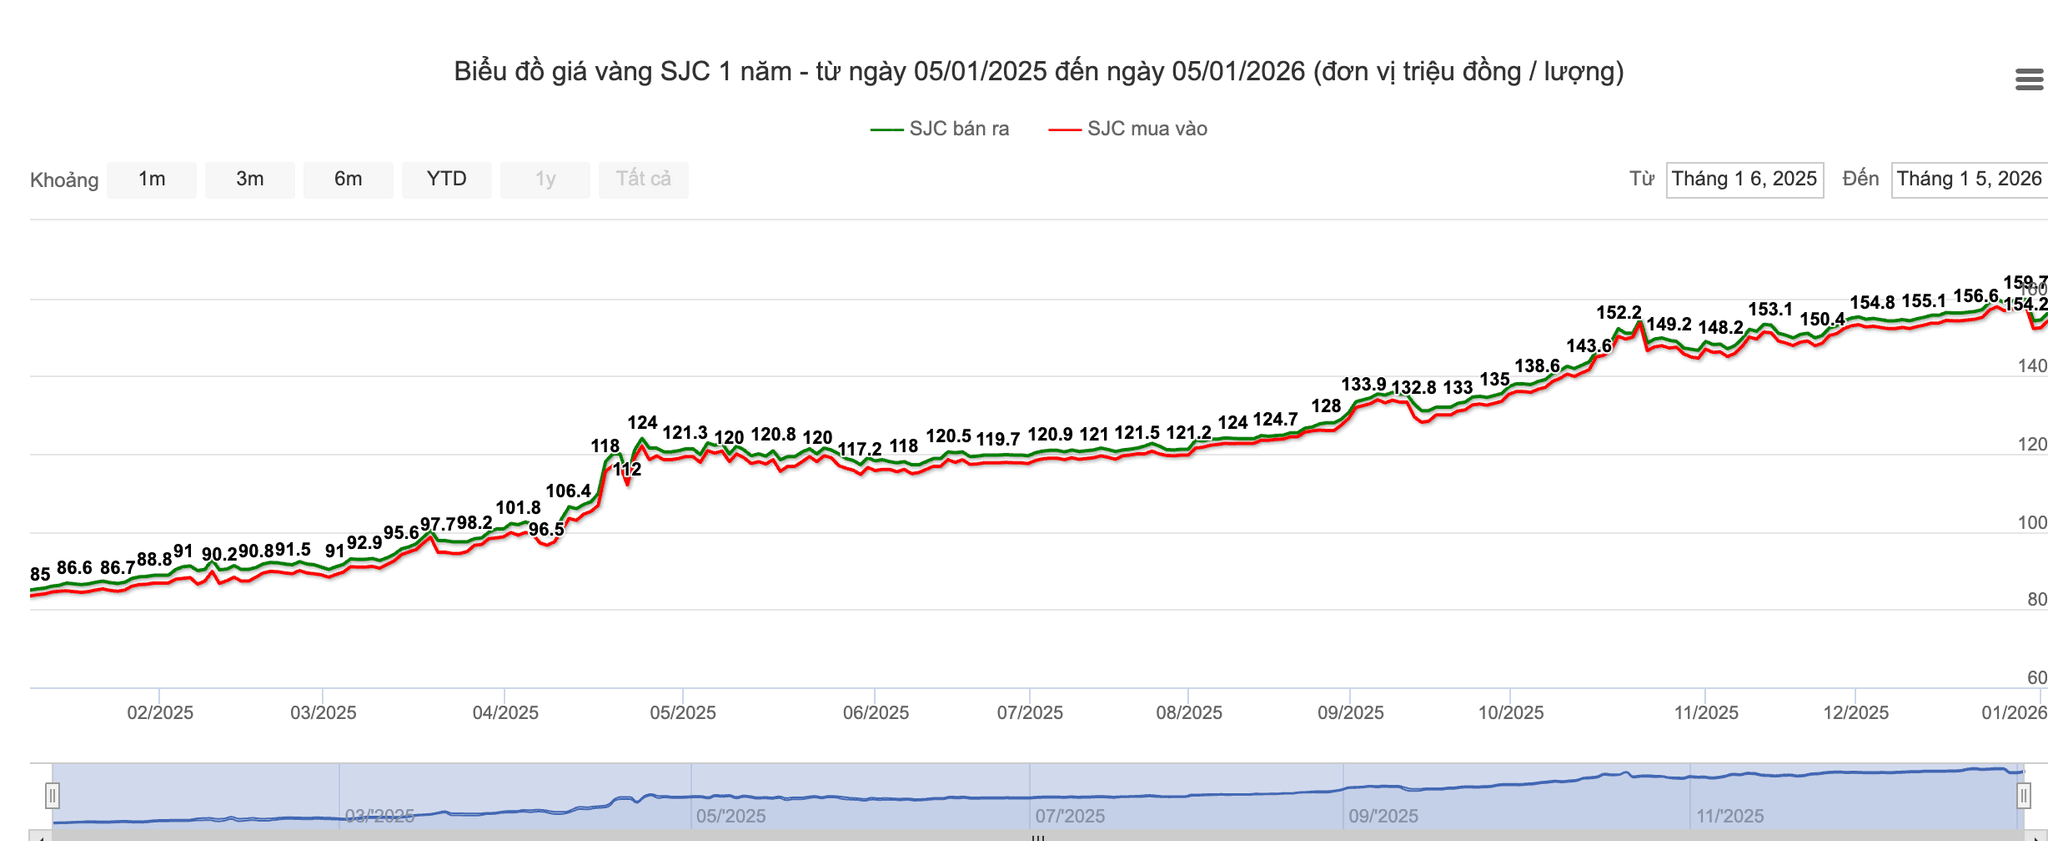Click the 128 data label
Screen dimensions: 2048x841
pos(1326,407)
